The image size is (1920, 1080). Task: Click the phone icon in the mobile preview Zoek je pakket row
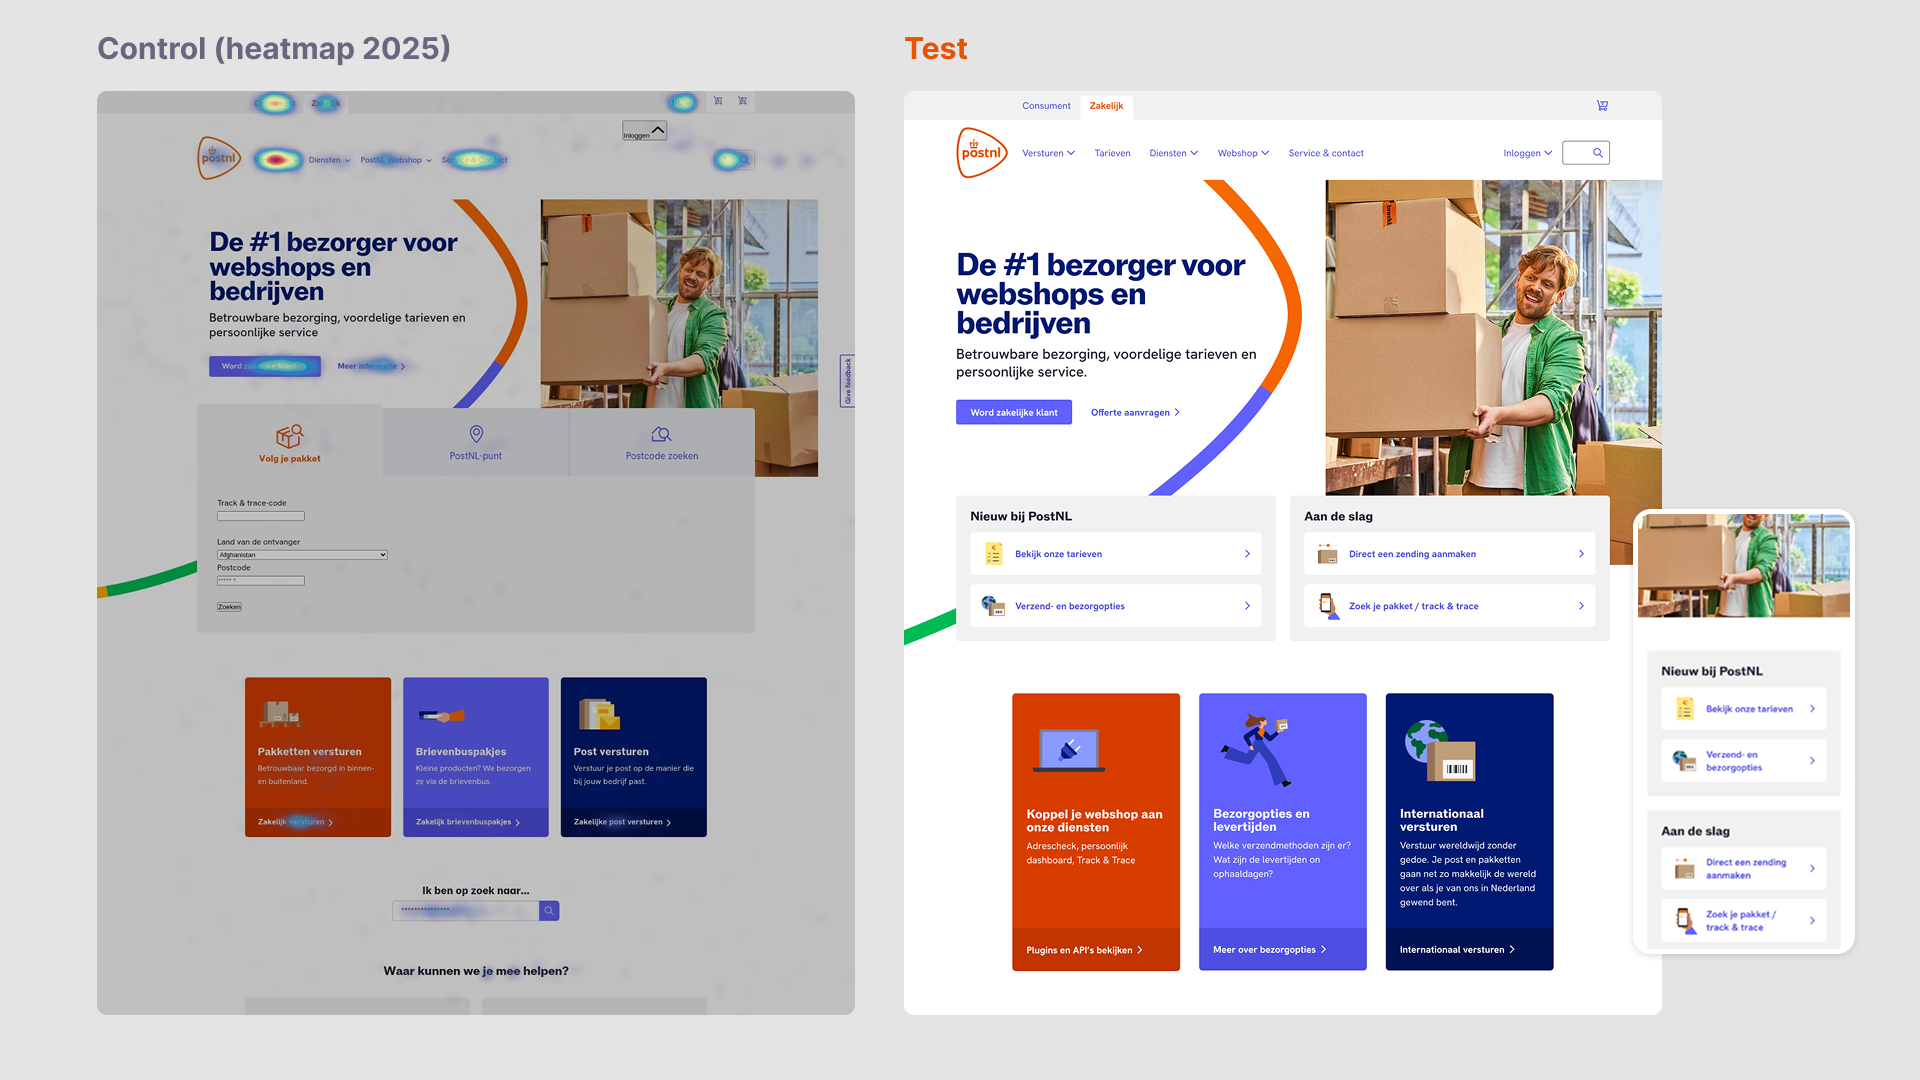(1686, 921)
